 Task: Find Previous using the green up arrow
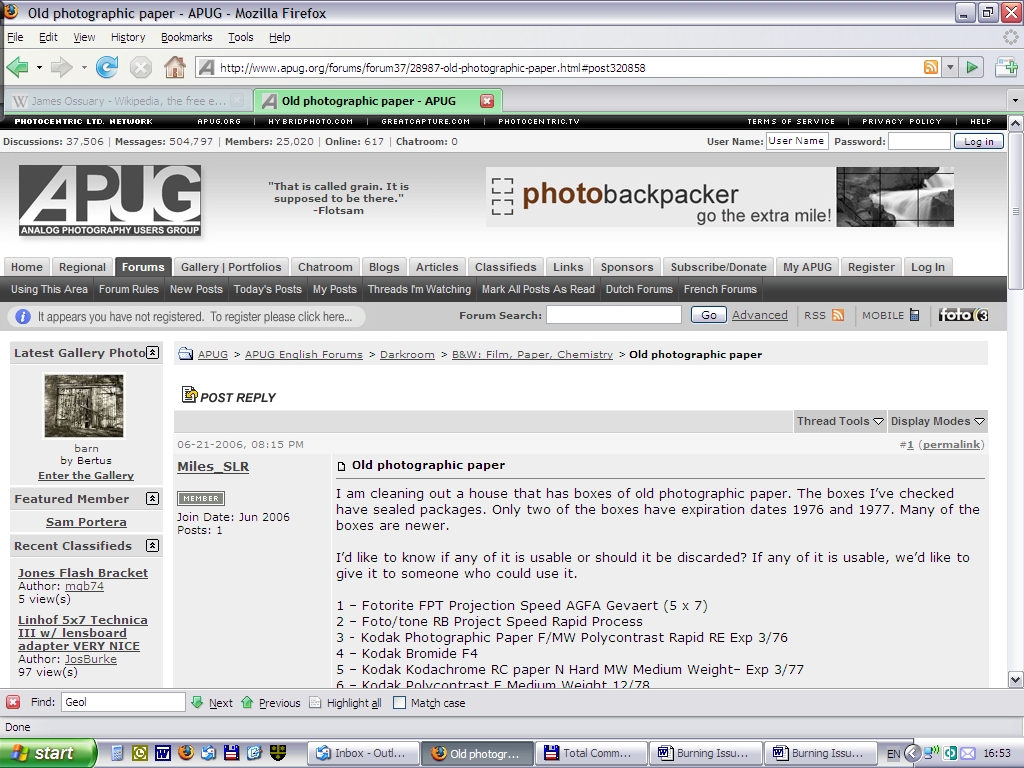coord(247,702)
